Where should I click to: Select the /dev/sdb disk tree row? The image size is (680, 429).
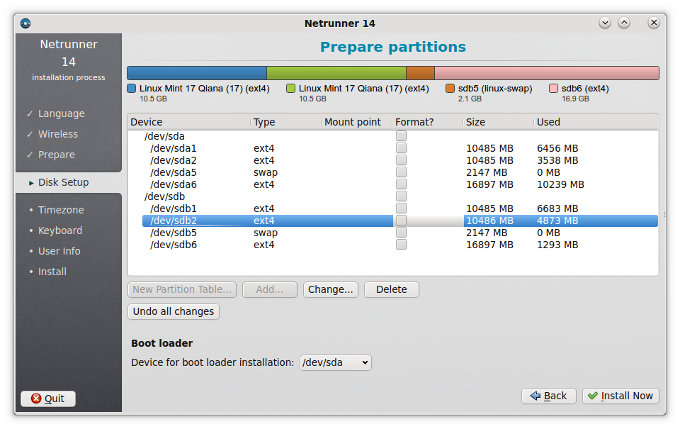[165, 196]
